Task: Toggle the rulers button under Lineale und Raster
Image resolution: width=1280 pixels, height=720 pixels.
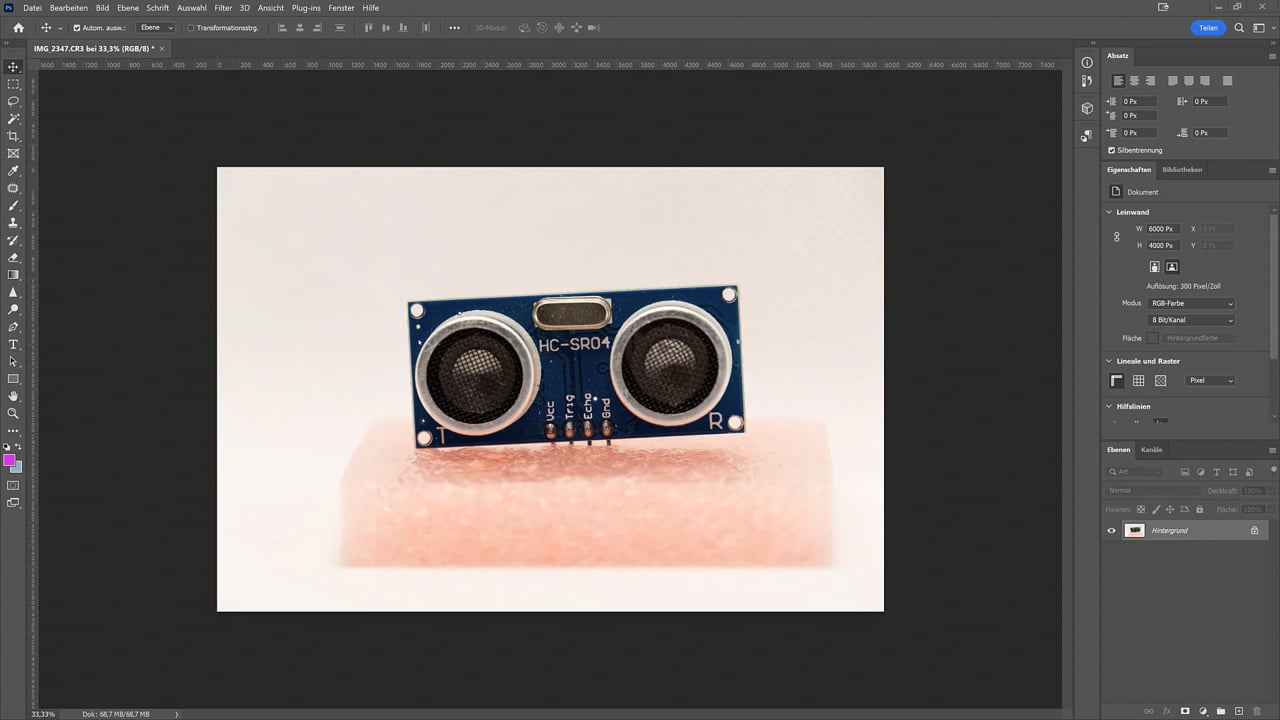Action: pos(1117,381)
